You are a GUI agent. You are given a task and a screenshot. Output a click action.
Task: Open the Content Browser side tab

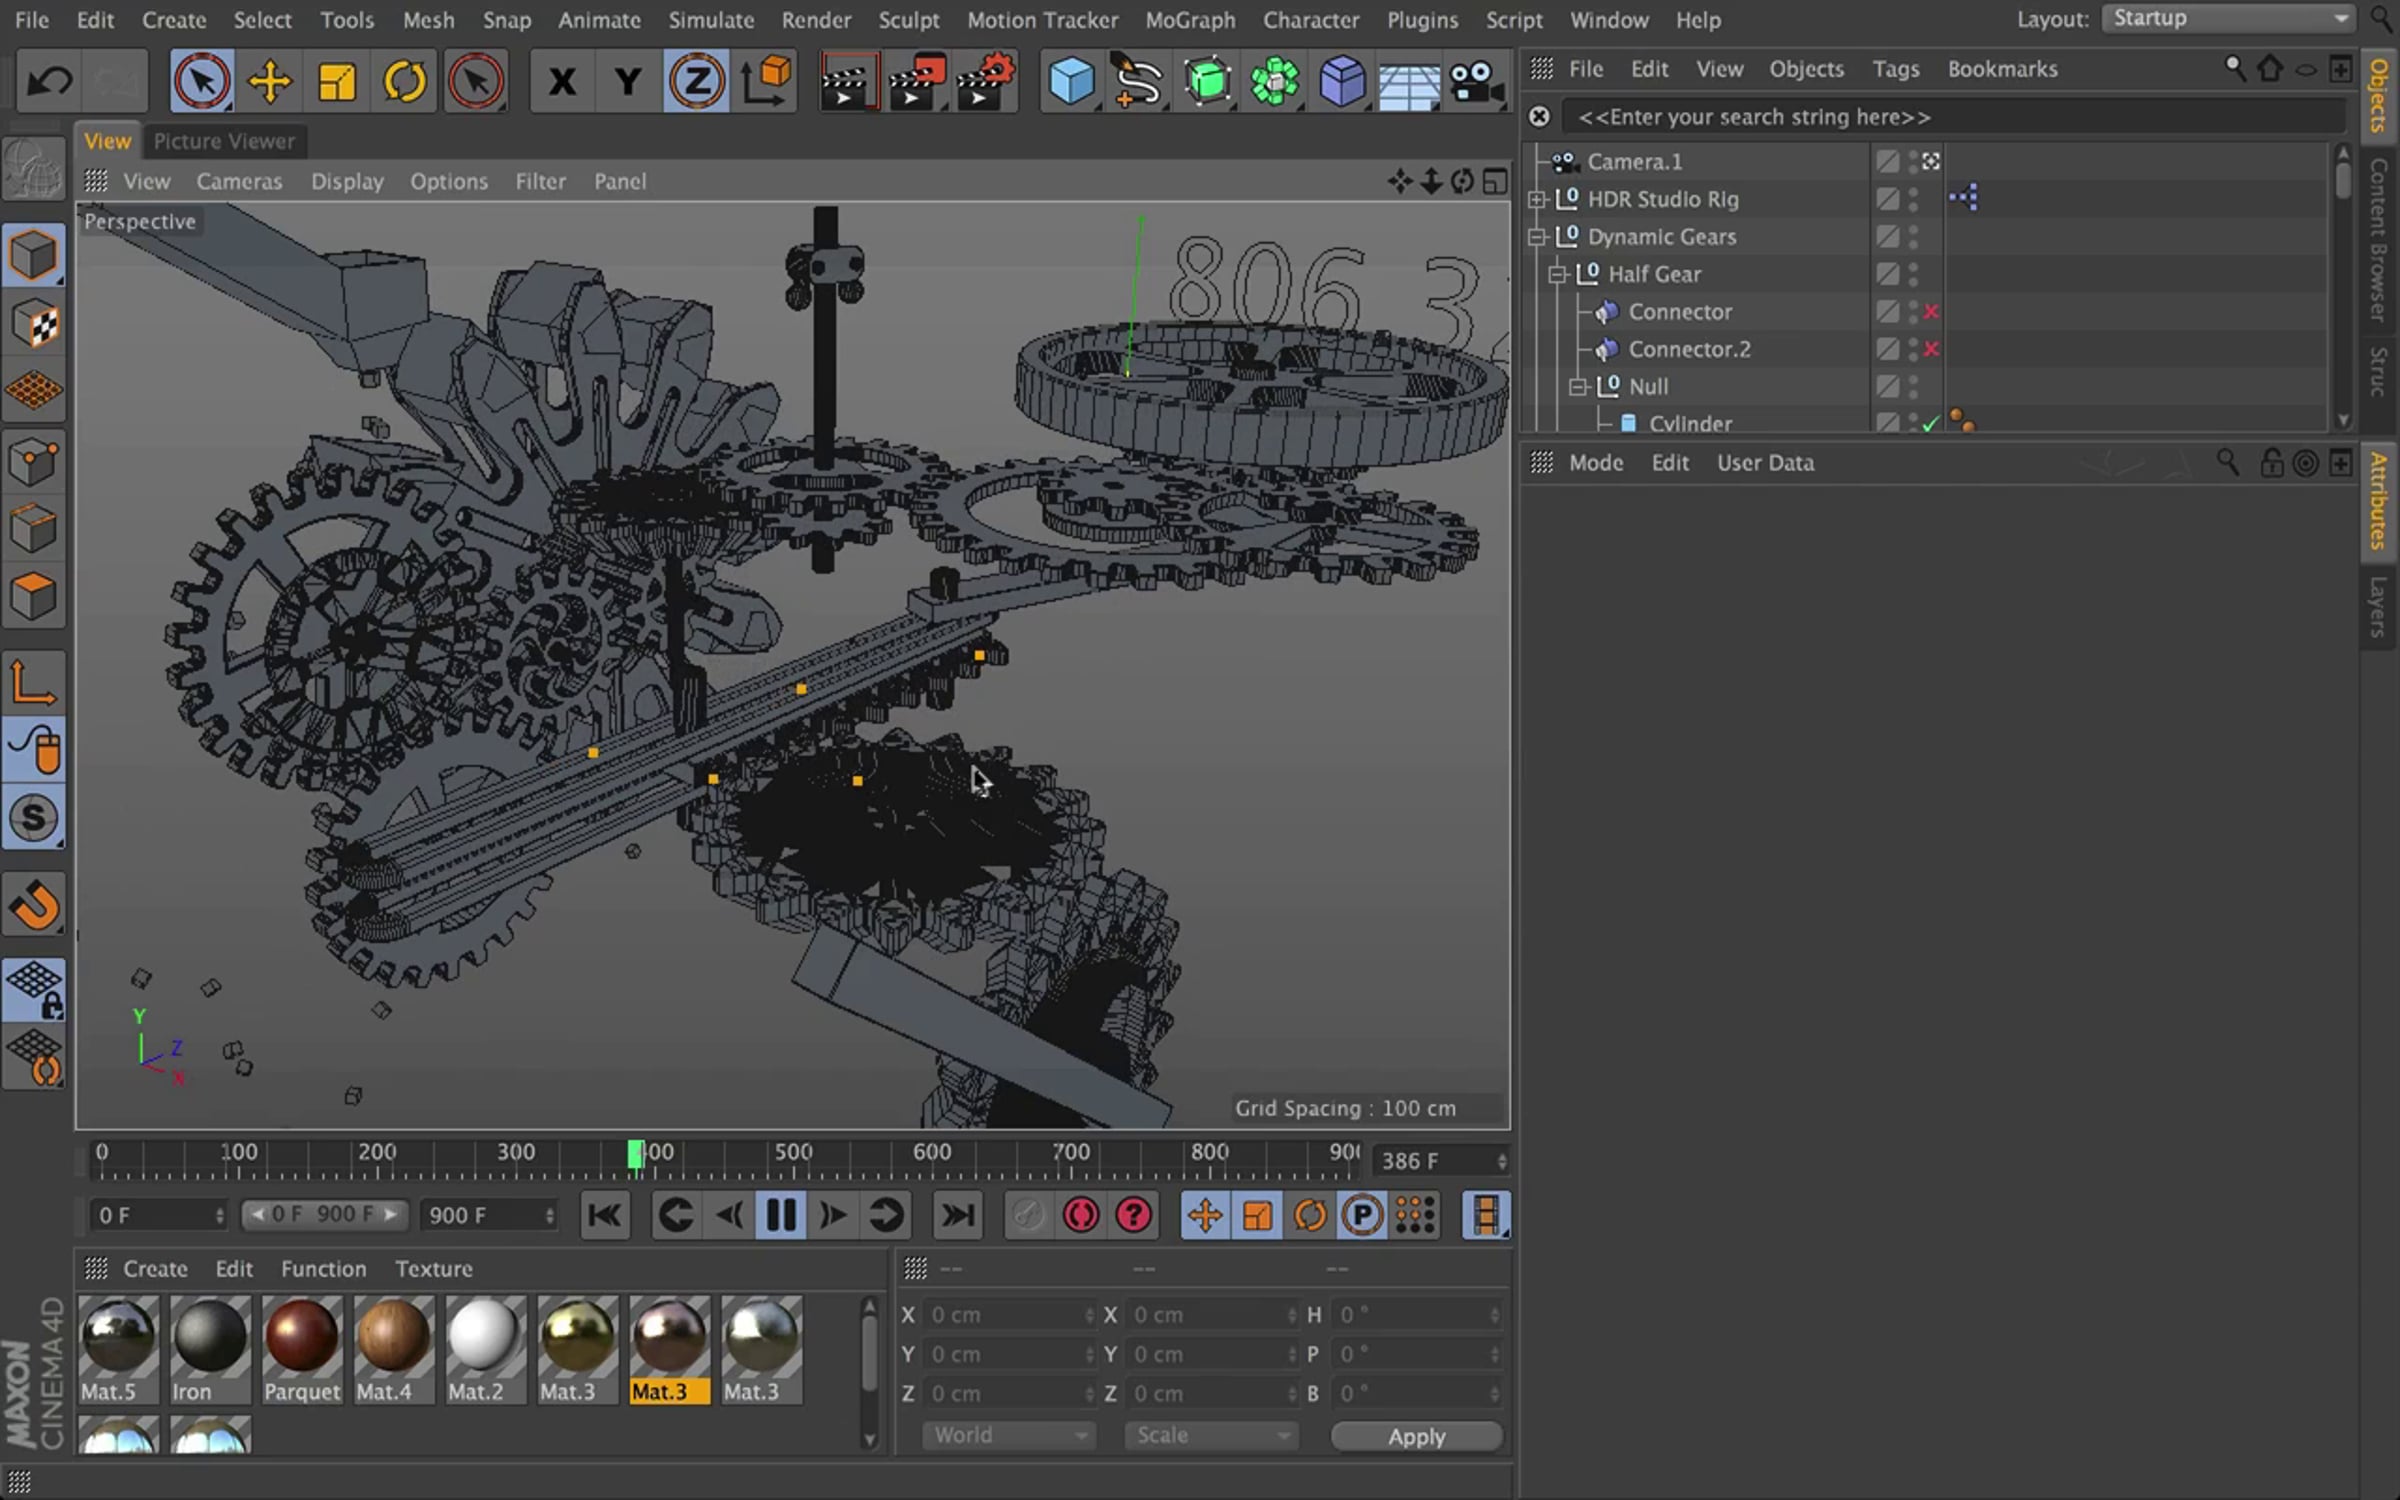(x=2379, y=240)
